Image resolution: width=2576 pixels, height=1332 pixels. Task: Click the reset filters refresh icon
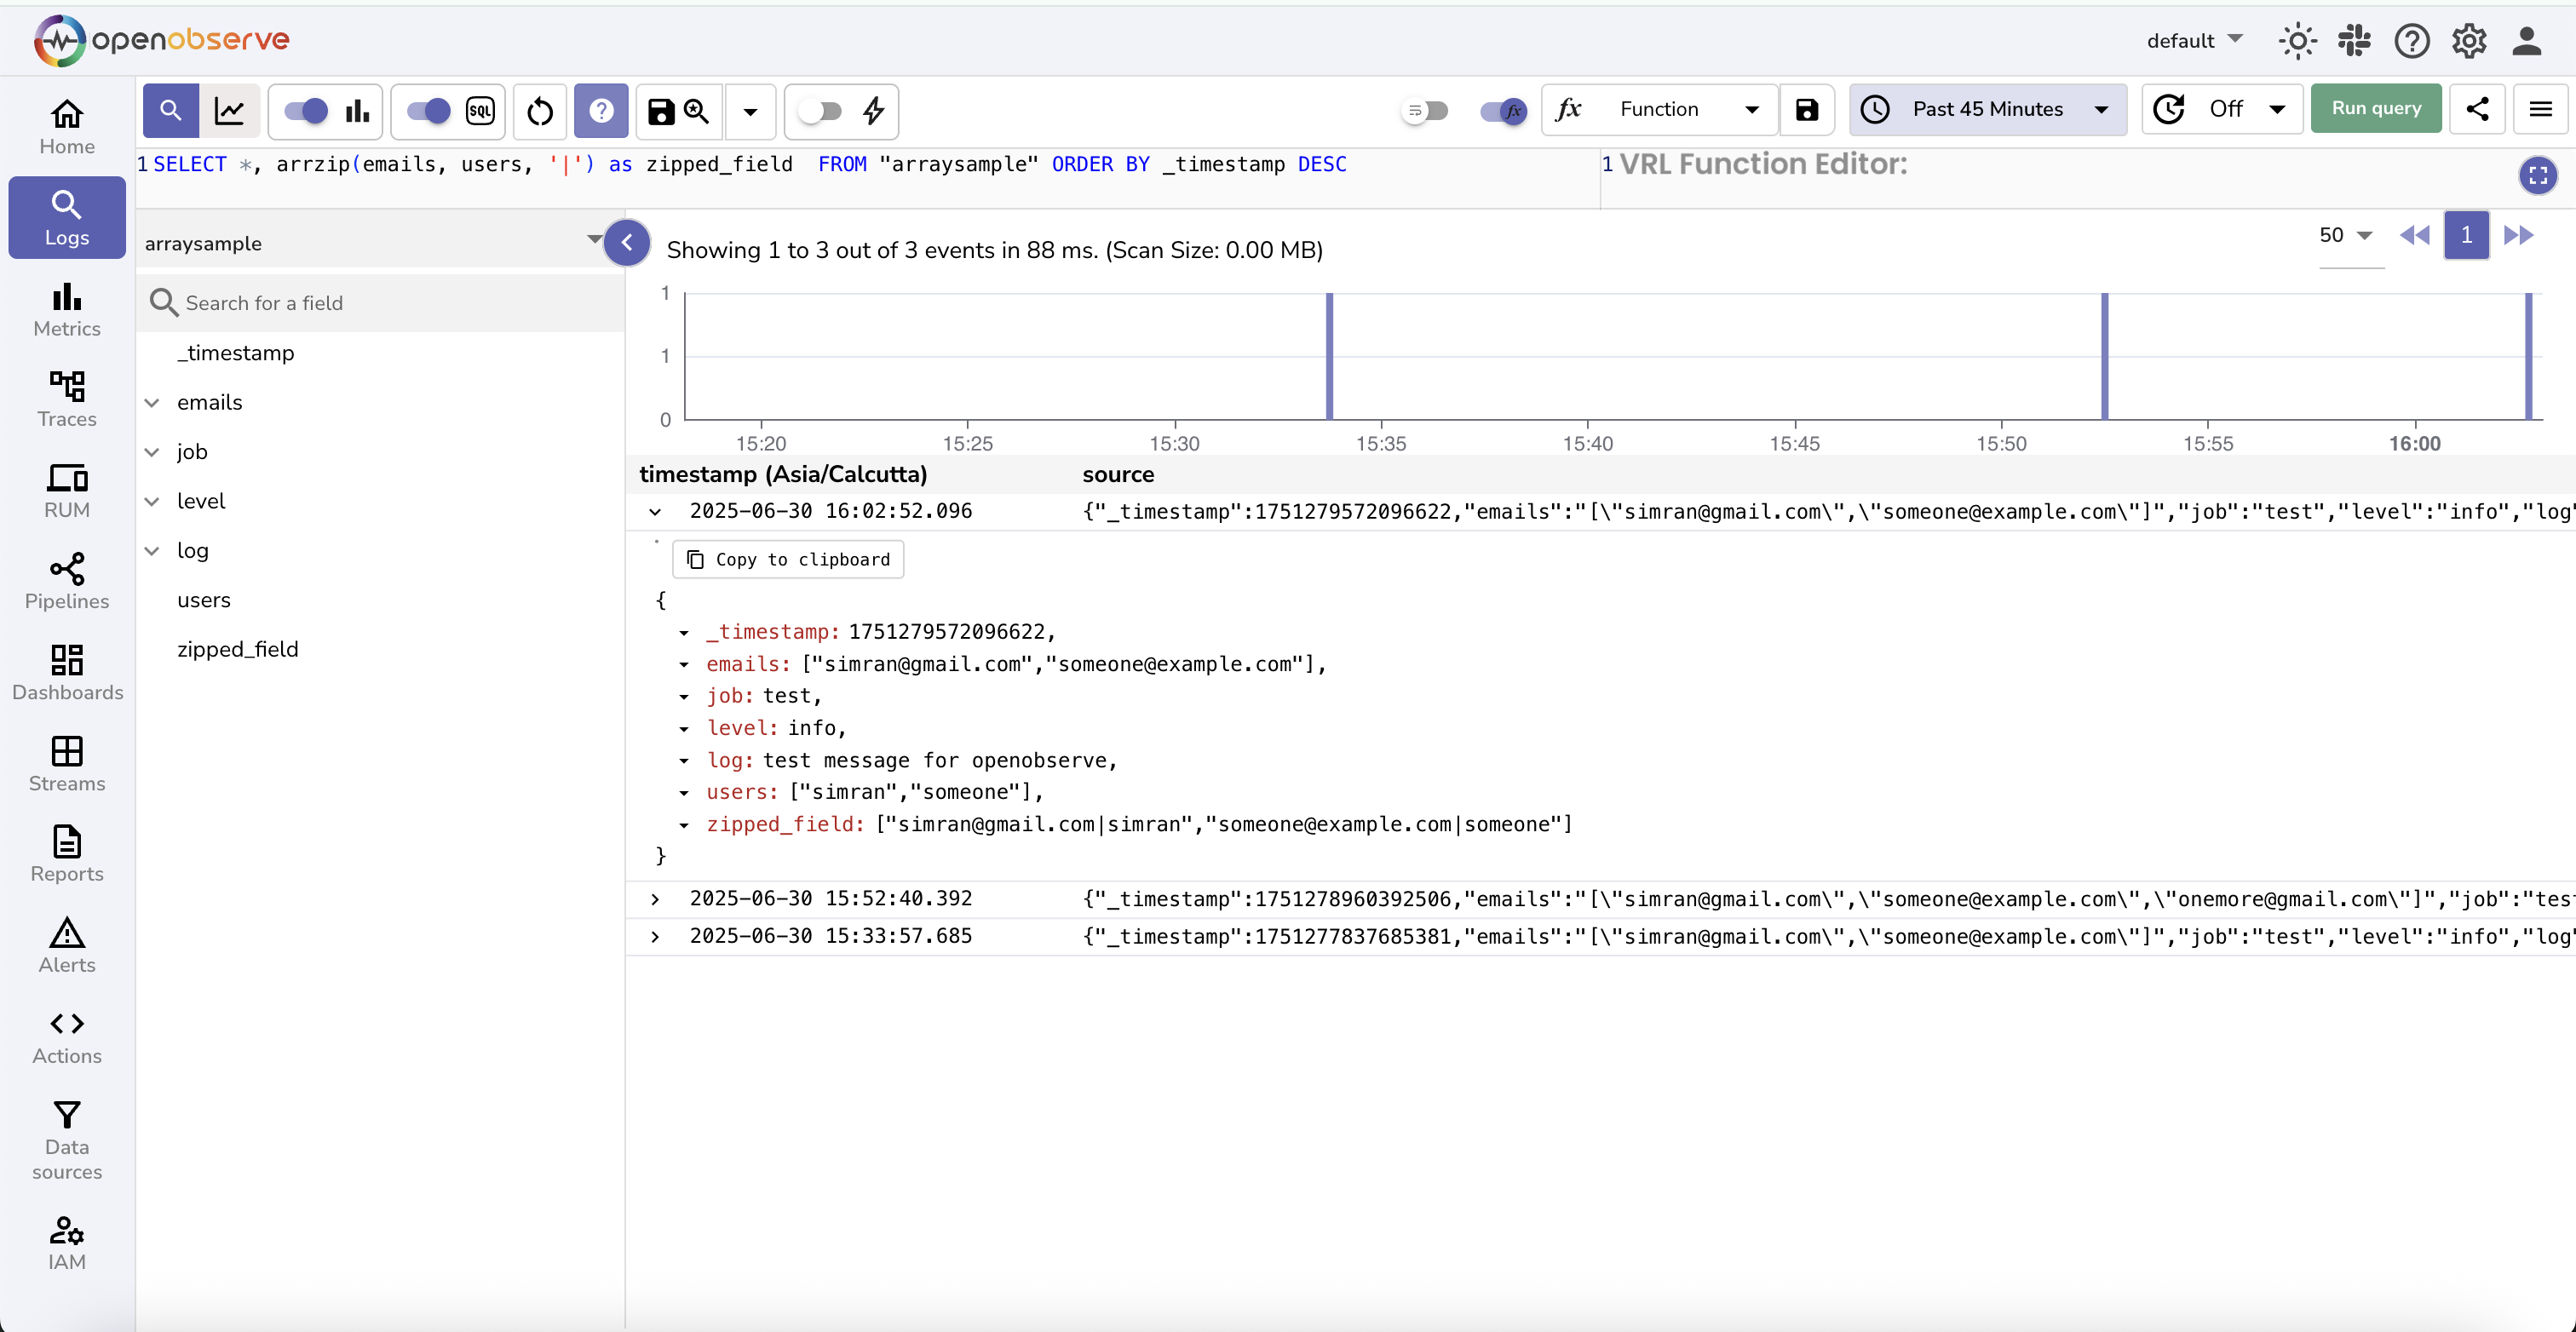[540, 111]
